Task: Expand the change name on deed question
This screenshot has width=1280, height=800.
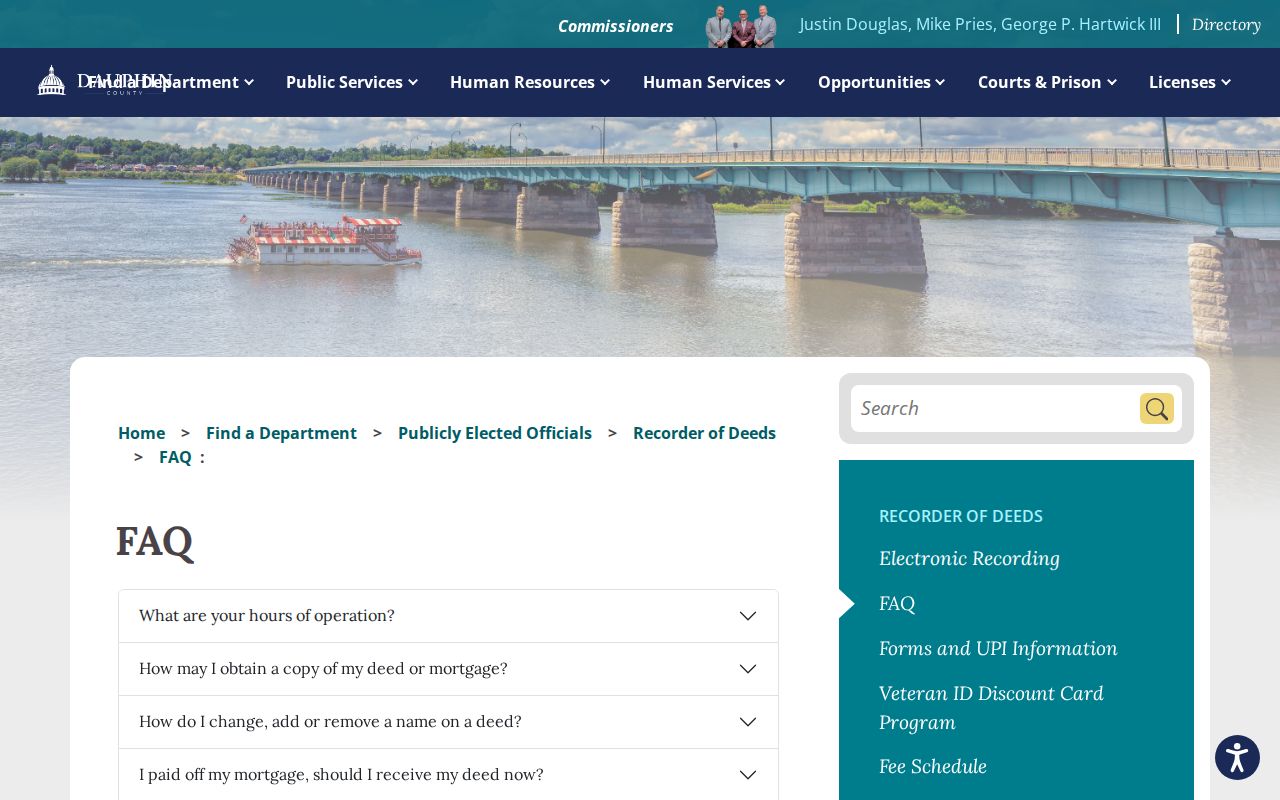Action: click(448, 722)
